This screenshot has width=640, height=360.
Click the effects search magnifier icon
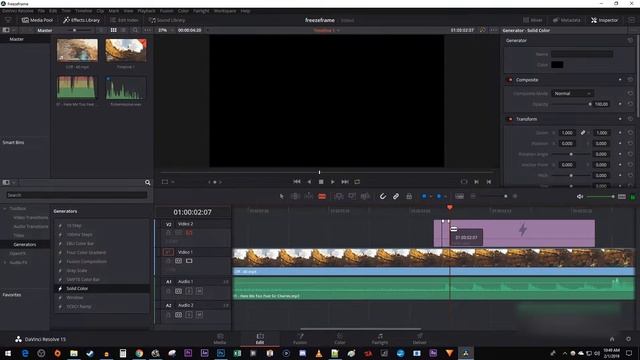[x=148, y=182]
